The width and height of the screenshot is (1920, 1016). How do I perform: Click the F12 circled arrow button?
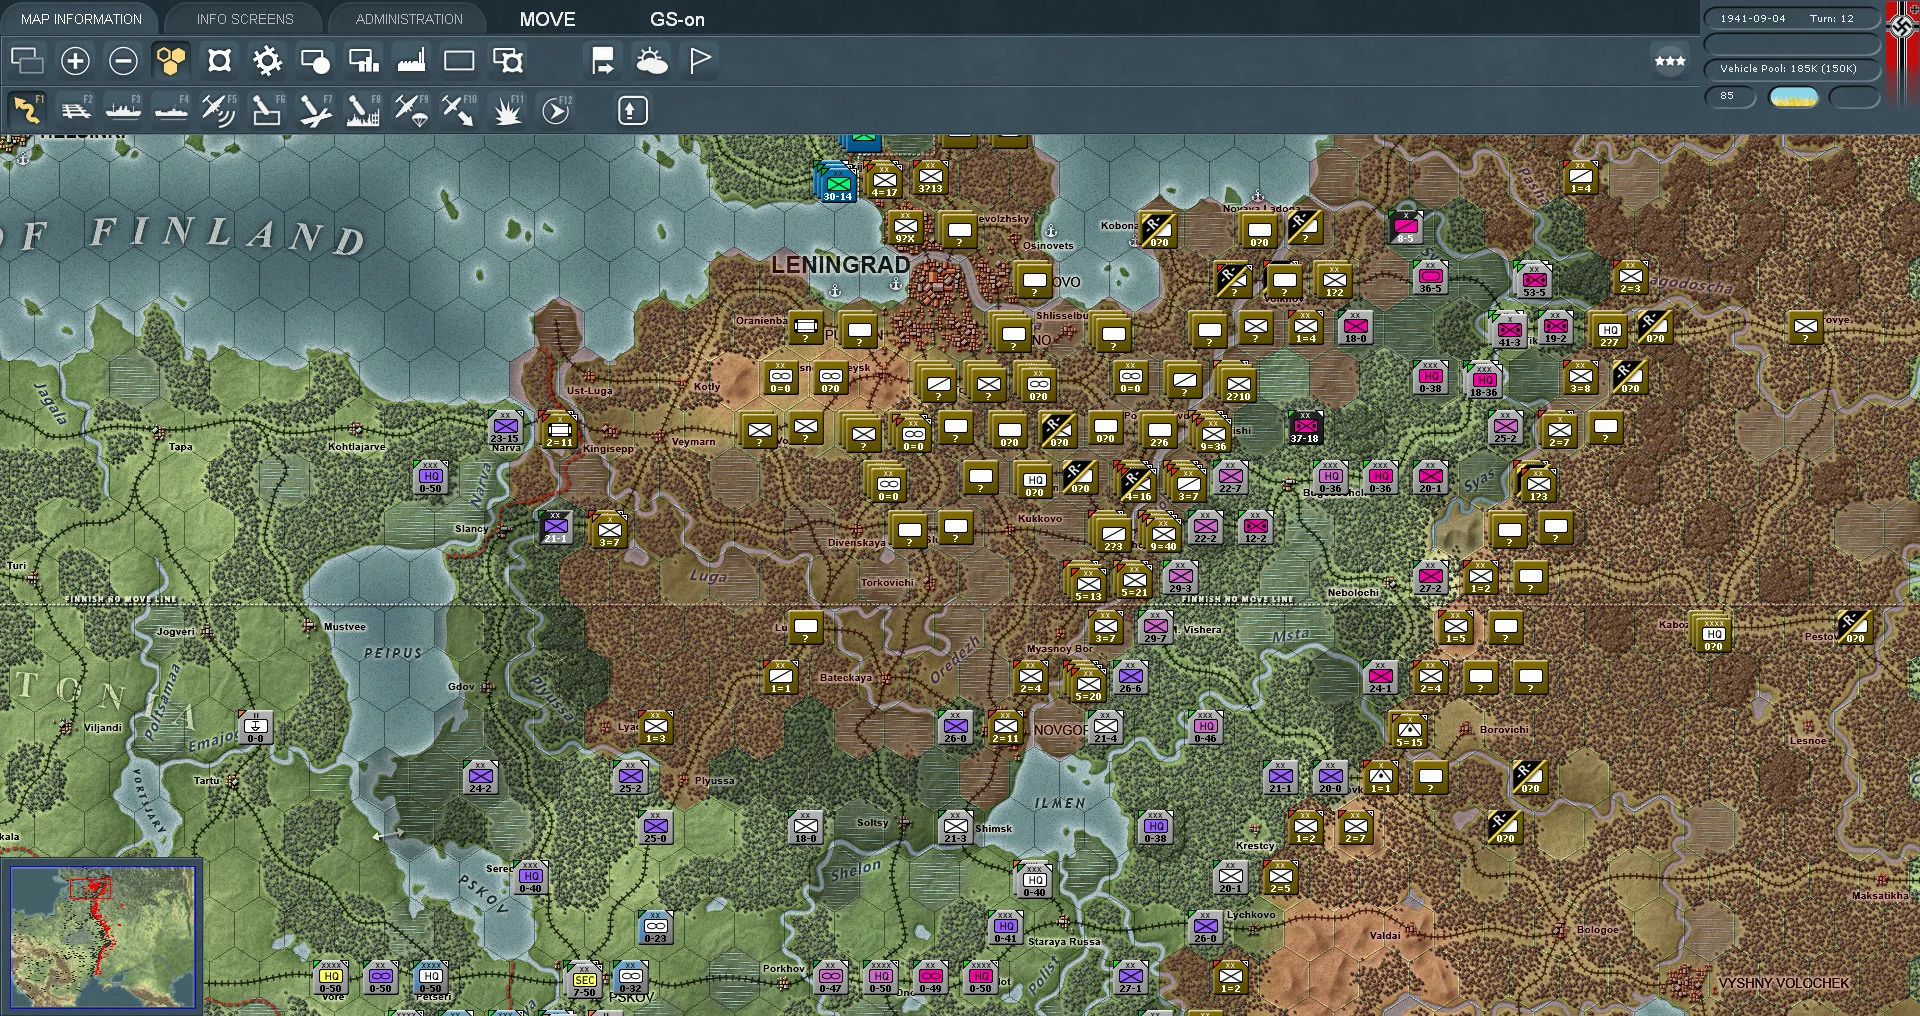pos(555,110)
